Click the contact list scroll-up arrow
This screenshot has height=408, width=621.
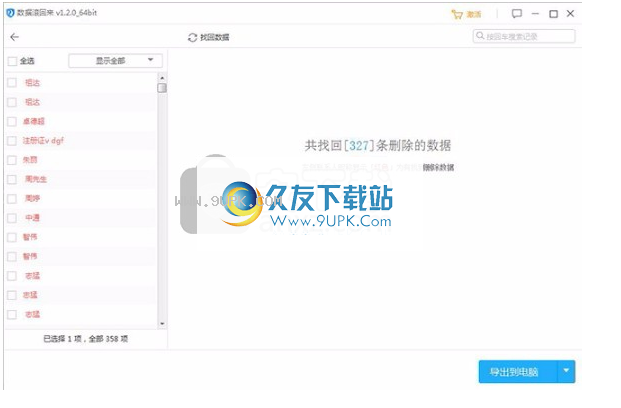(x=162, y=78)
